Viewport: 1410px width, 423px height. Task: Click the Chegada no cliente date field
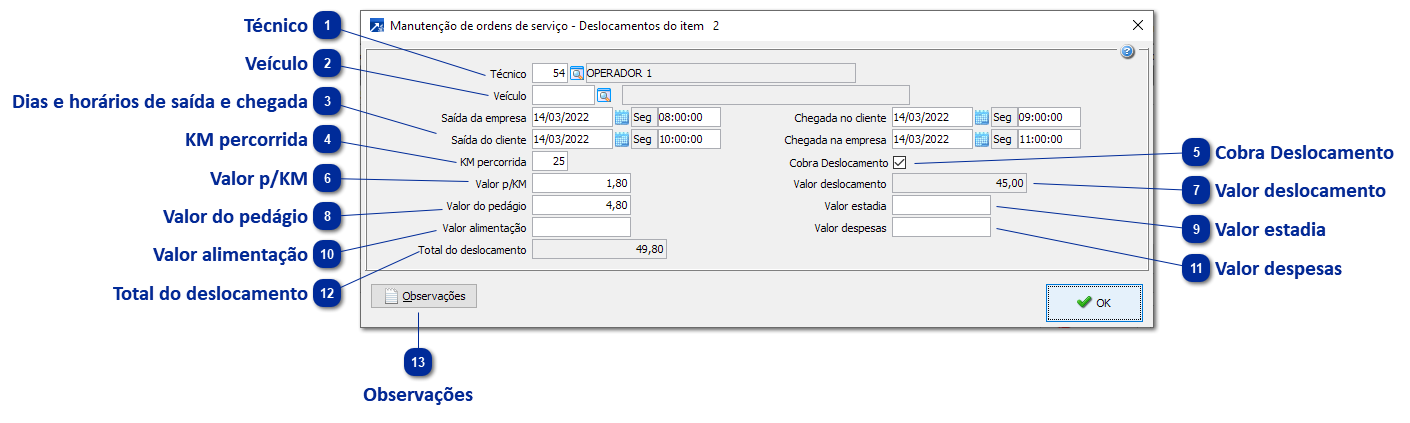click(x=932, y=117)
